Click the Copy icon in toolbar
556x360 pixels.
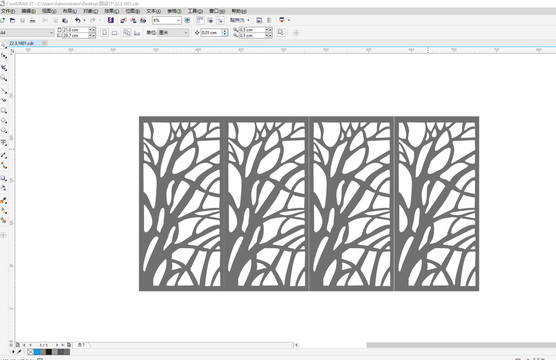pyautogui.click(x=55, y=21)
